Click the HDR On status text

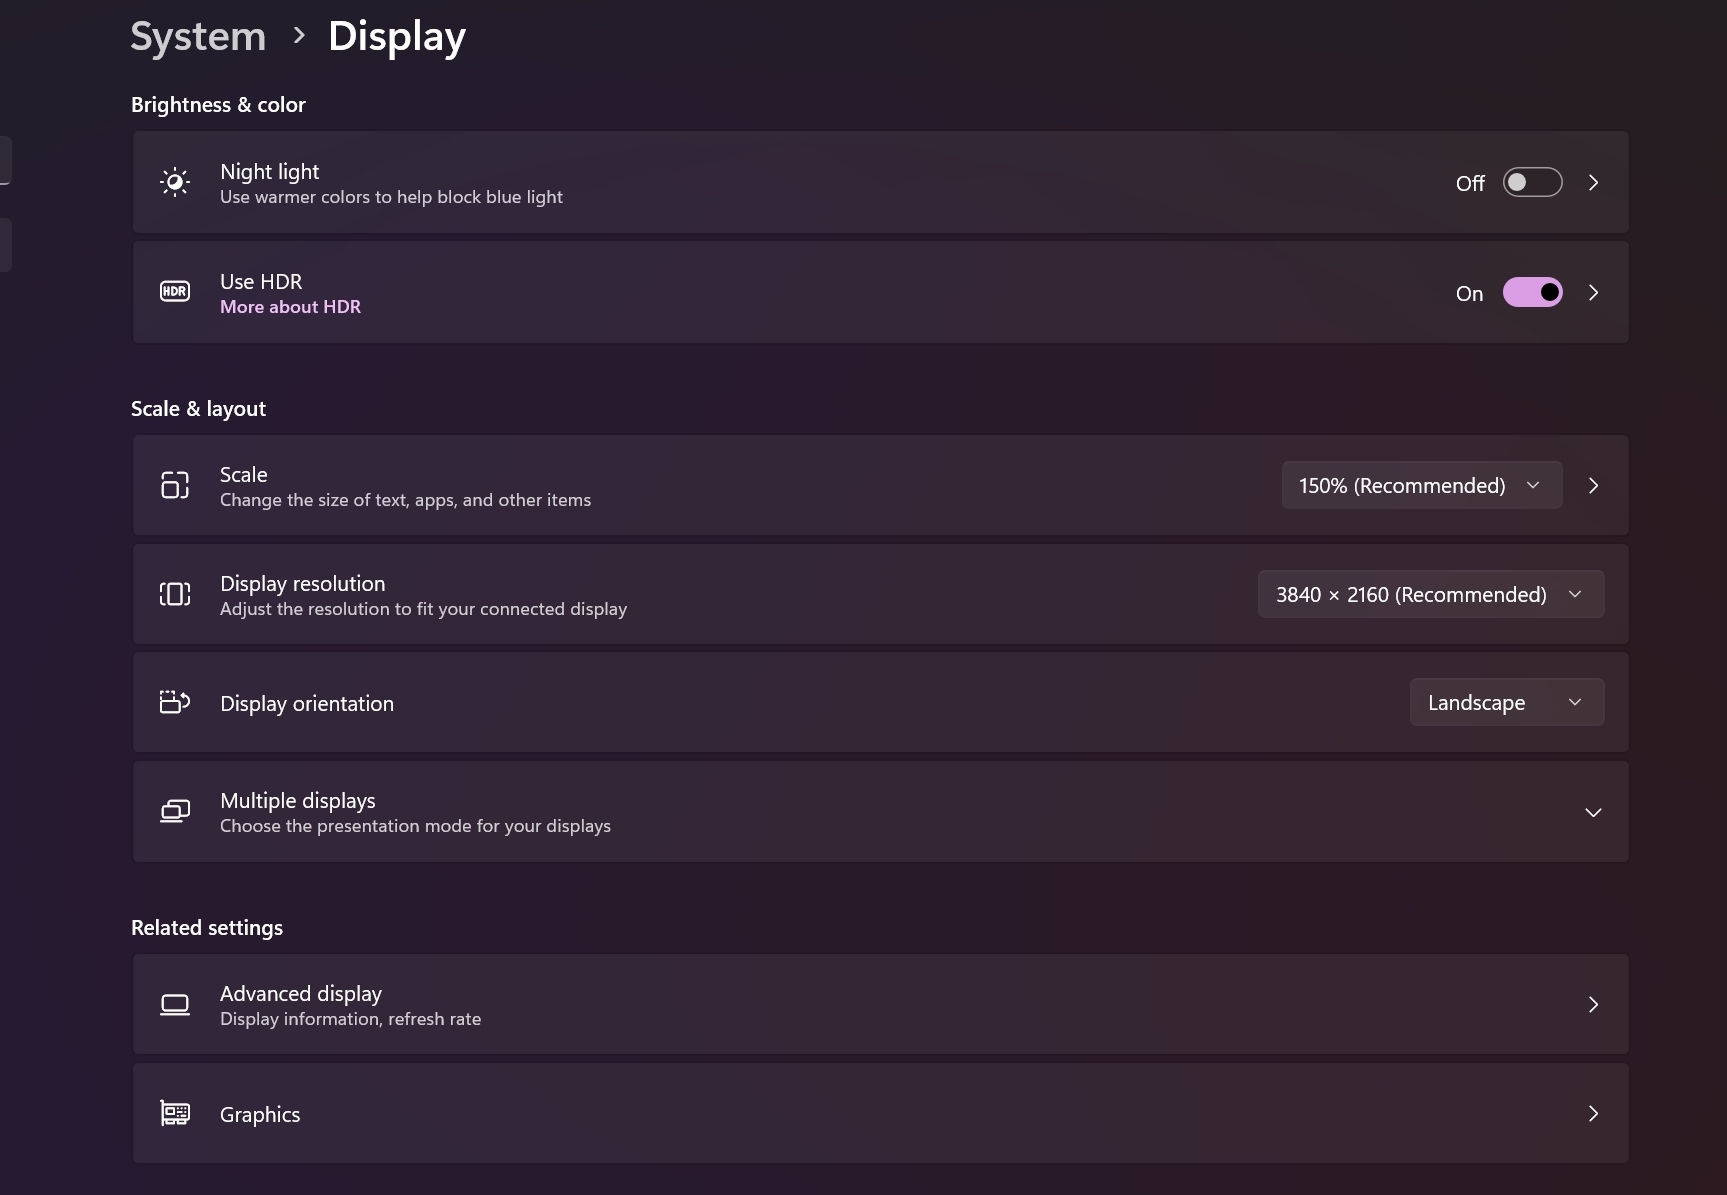1469,293
